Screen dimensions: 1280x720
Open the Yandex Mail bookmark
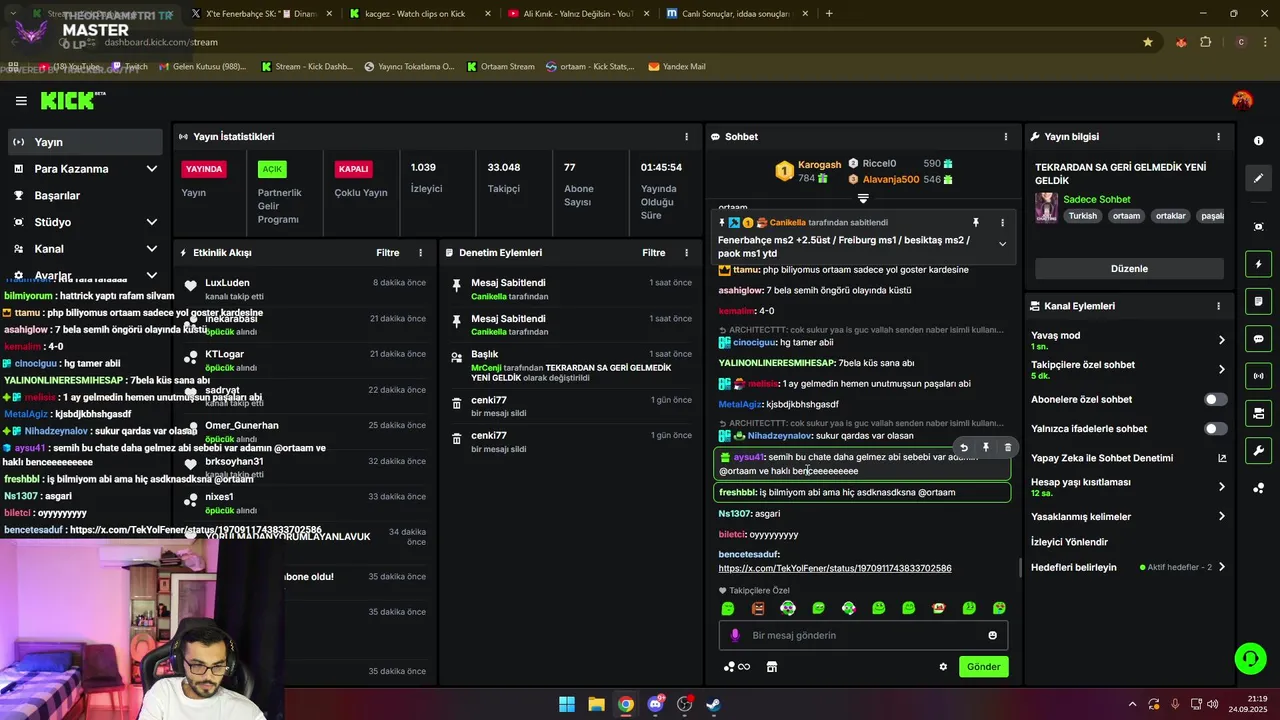pos(677,67)
